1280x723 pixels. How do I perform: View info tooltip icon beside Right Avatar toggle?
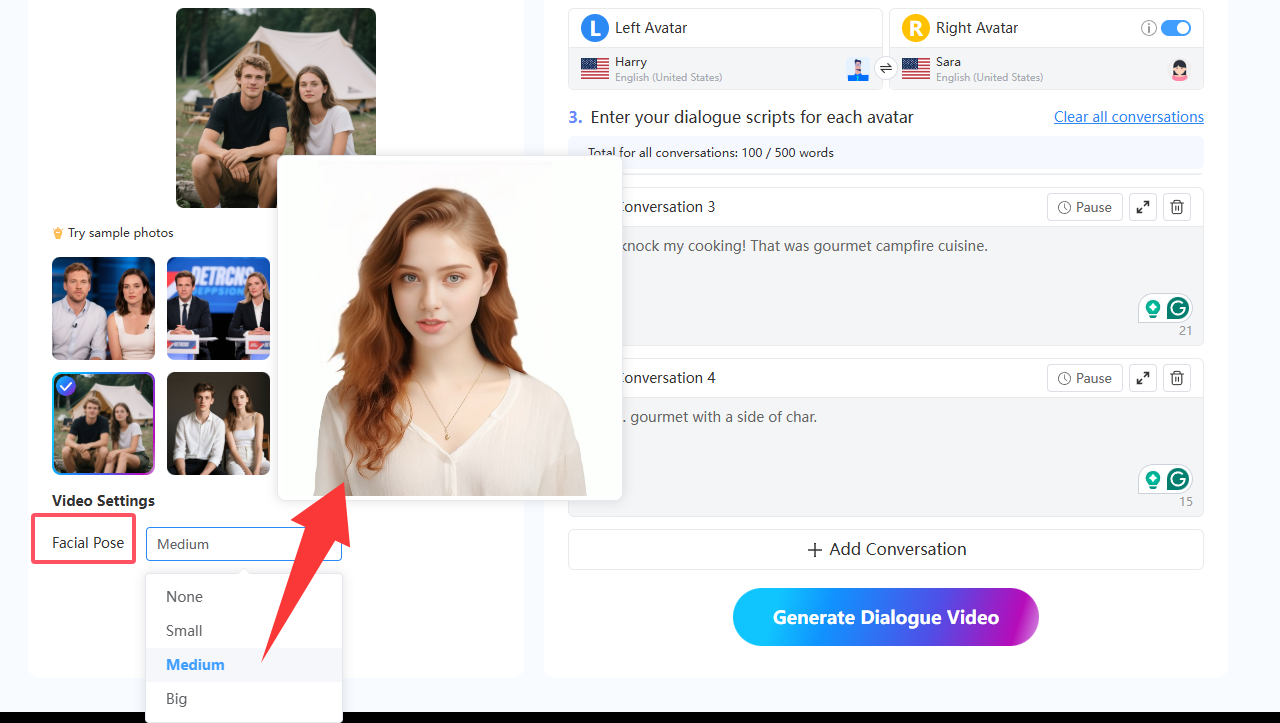1148,27
